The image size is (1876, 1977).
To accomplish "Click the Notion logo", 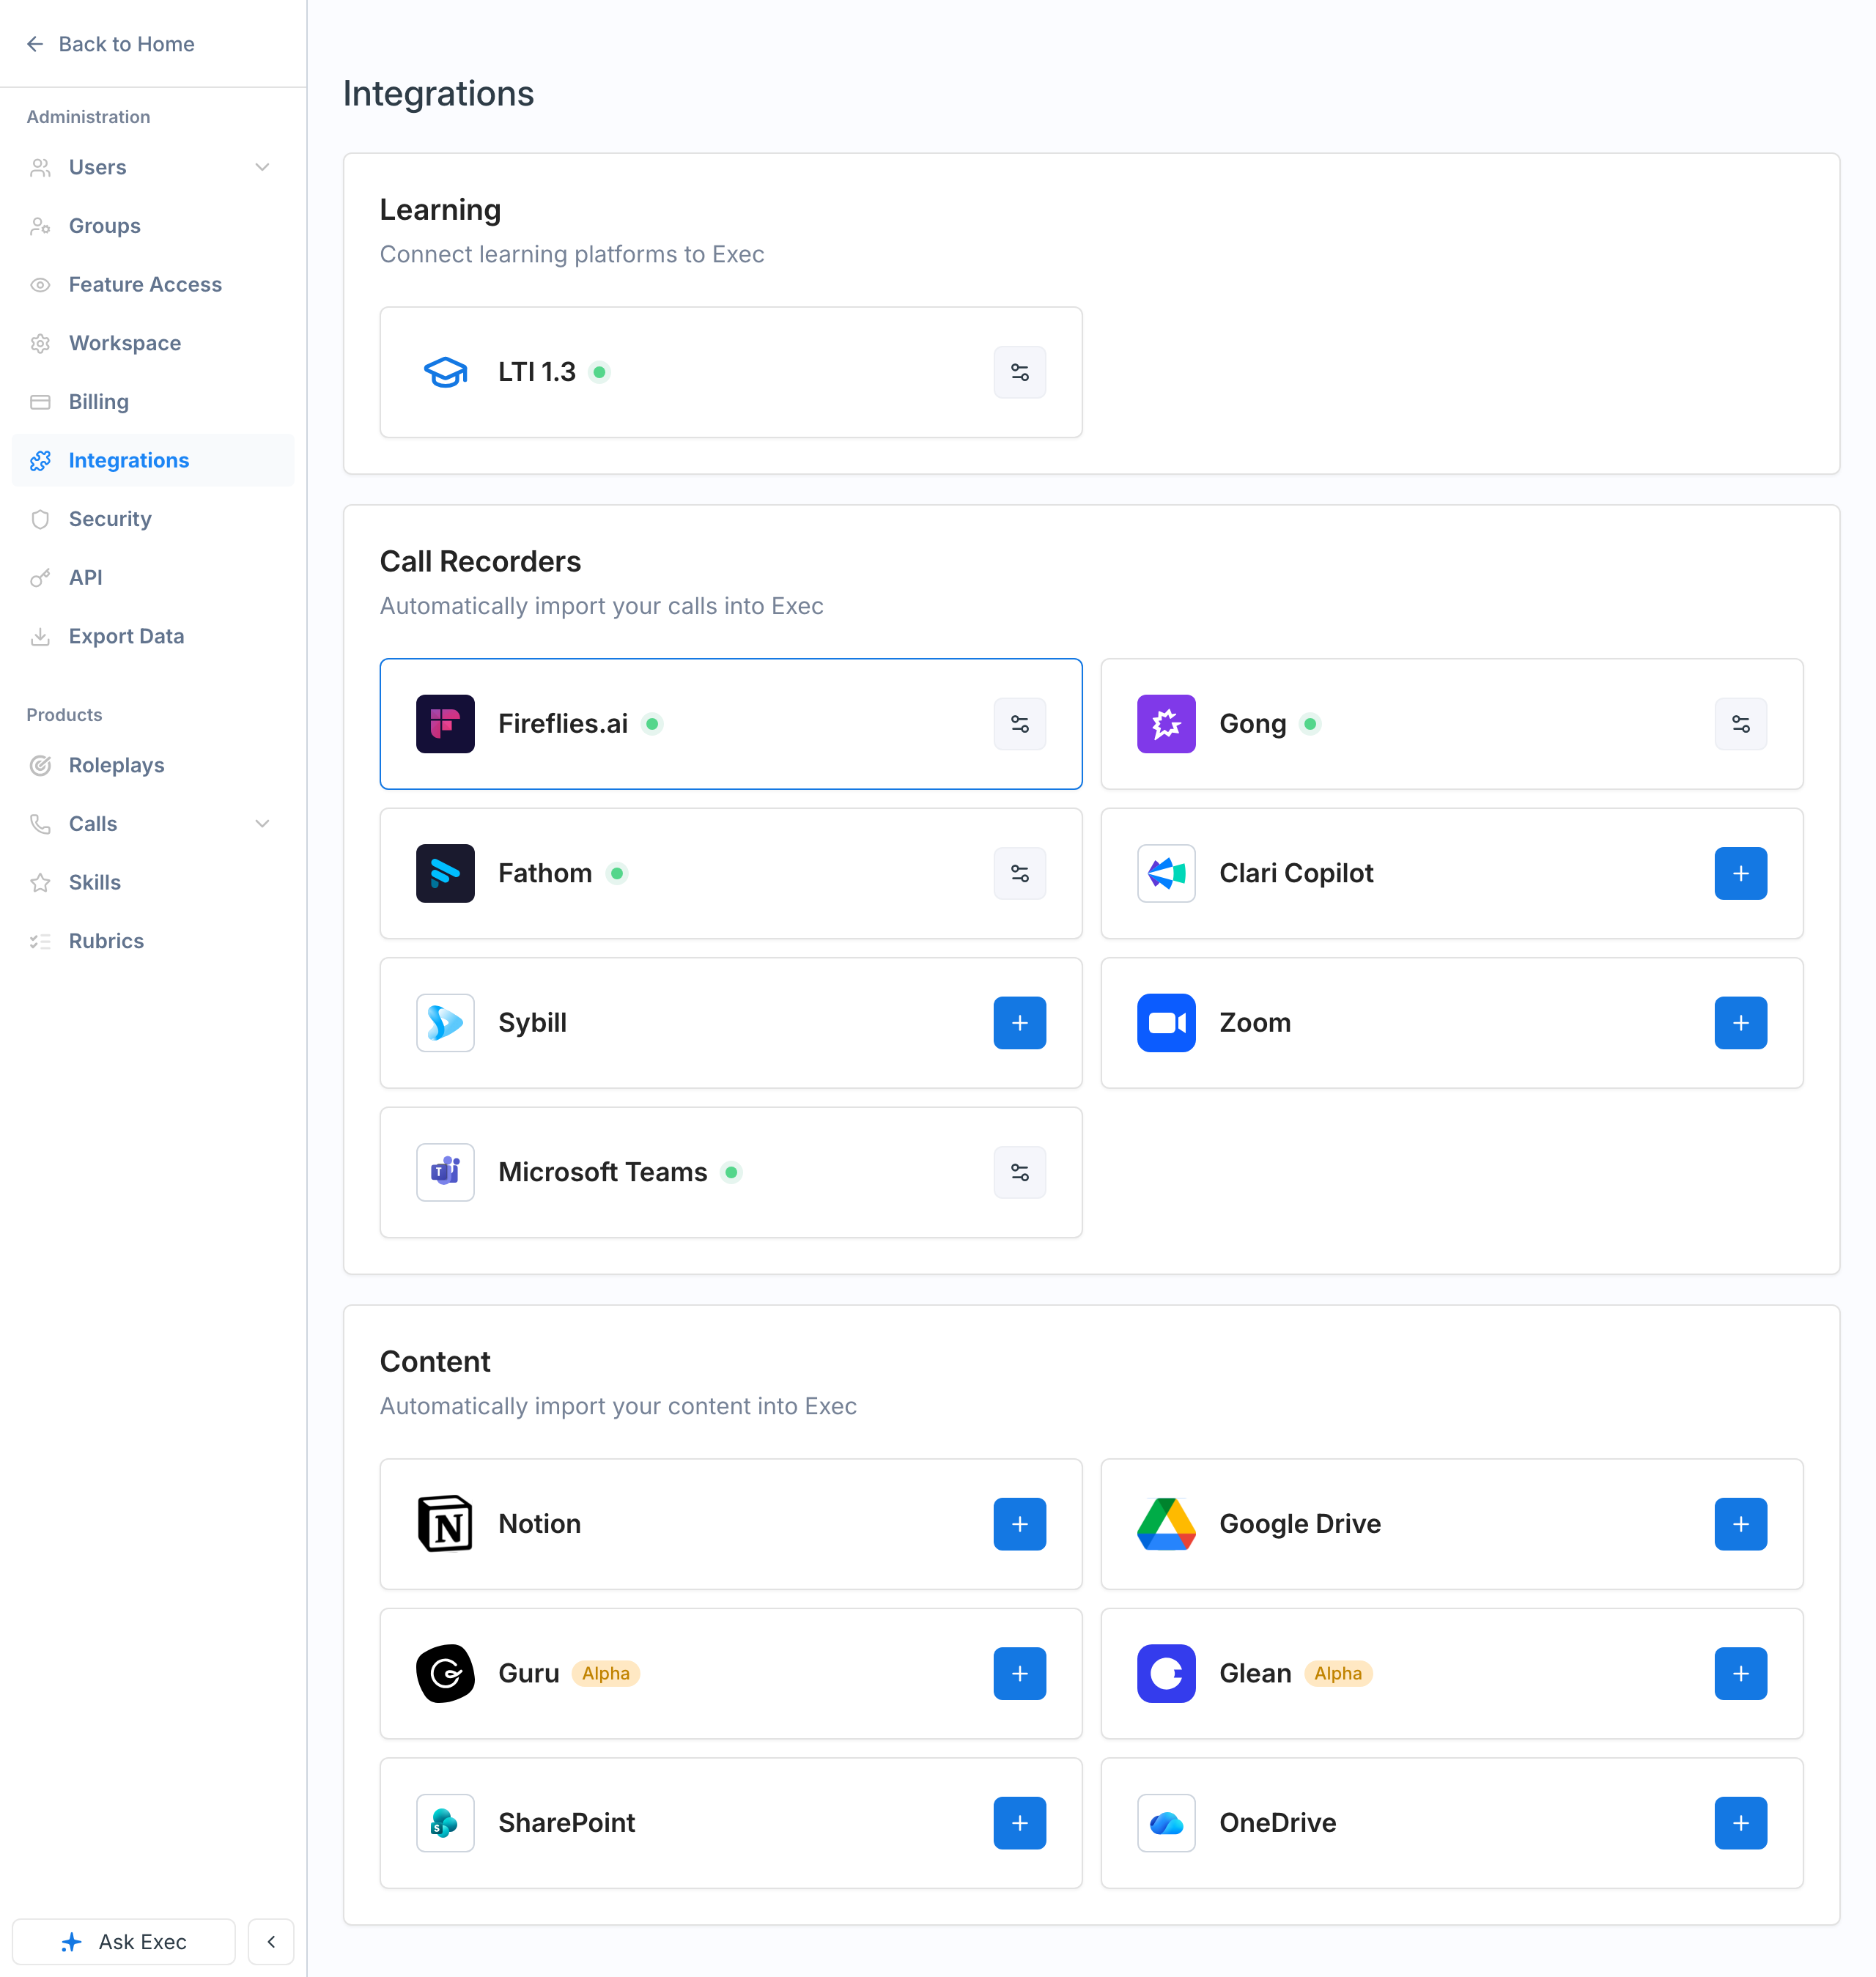I will point(445,1524).
